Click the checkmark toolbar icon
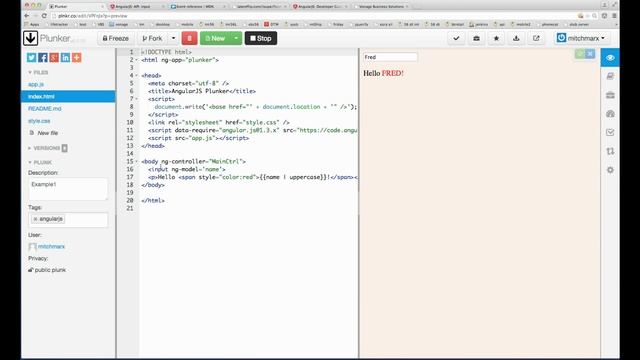The image size is (640, 360). (x=456, y=38)
